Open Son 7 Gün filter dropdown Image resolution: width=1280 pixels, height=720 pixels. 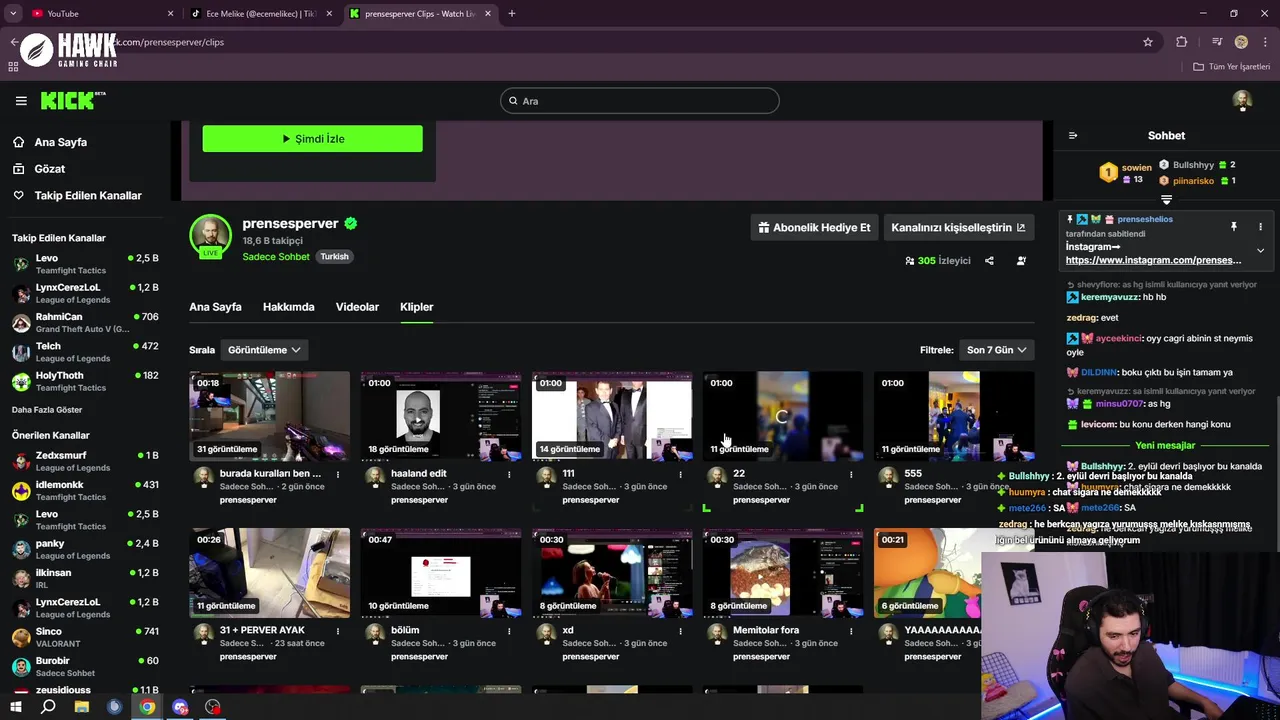[996, 350]
